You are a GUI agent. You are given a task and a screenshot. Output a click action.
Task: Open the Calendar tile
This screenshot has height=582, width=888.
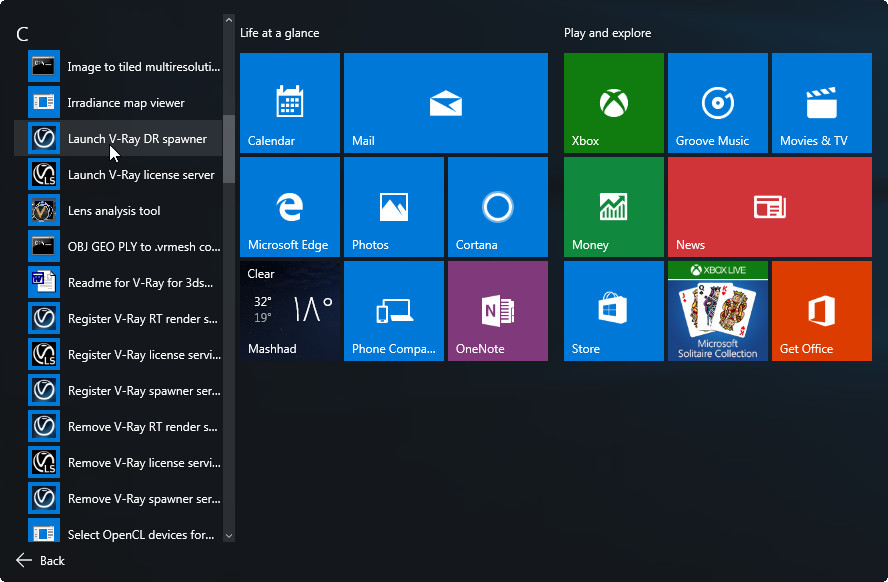[x=290, y=103]
